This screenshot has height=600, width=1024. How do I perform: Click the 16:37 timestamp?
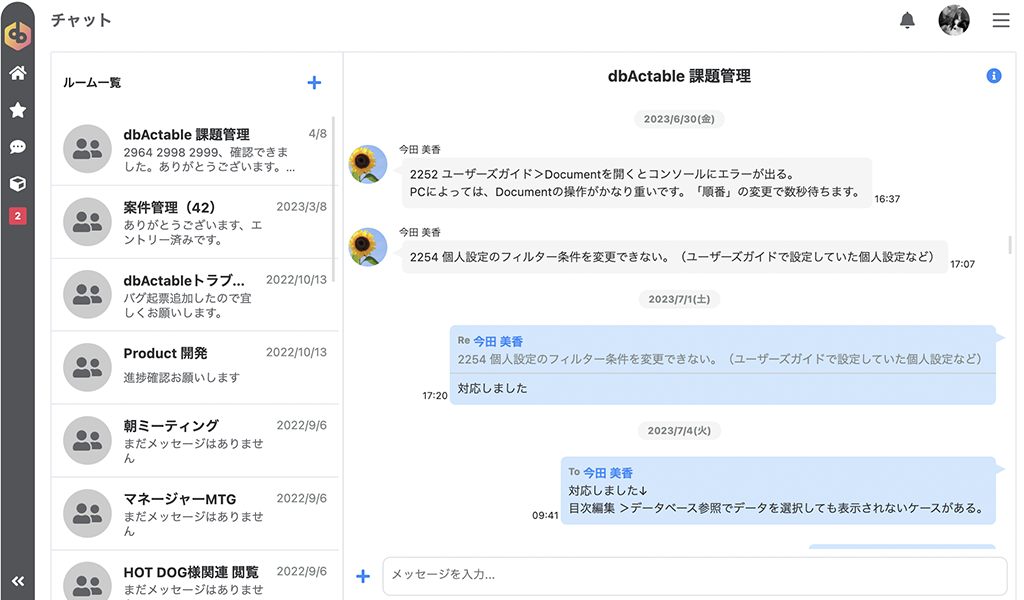(x=888, y=199)
